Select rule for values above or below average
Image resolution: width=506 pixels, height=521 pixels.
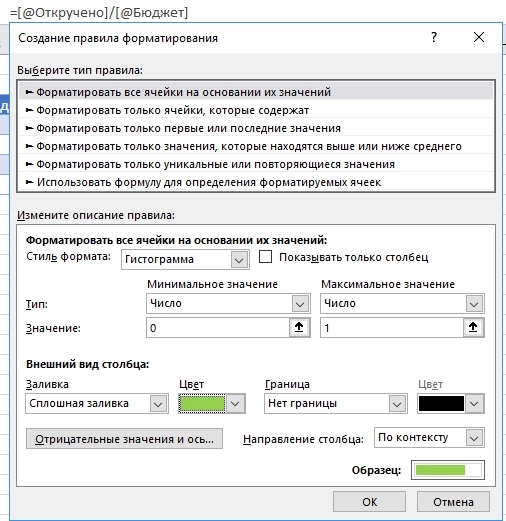click(x=256, y=146)
